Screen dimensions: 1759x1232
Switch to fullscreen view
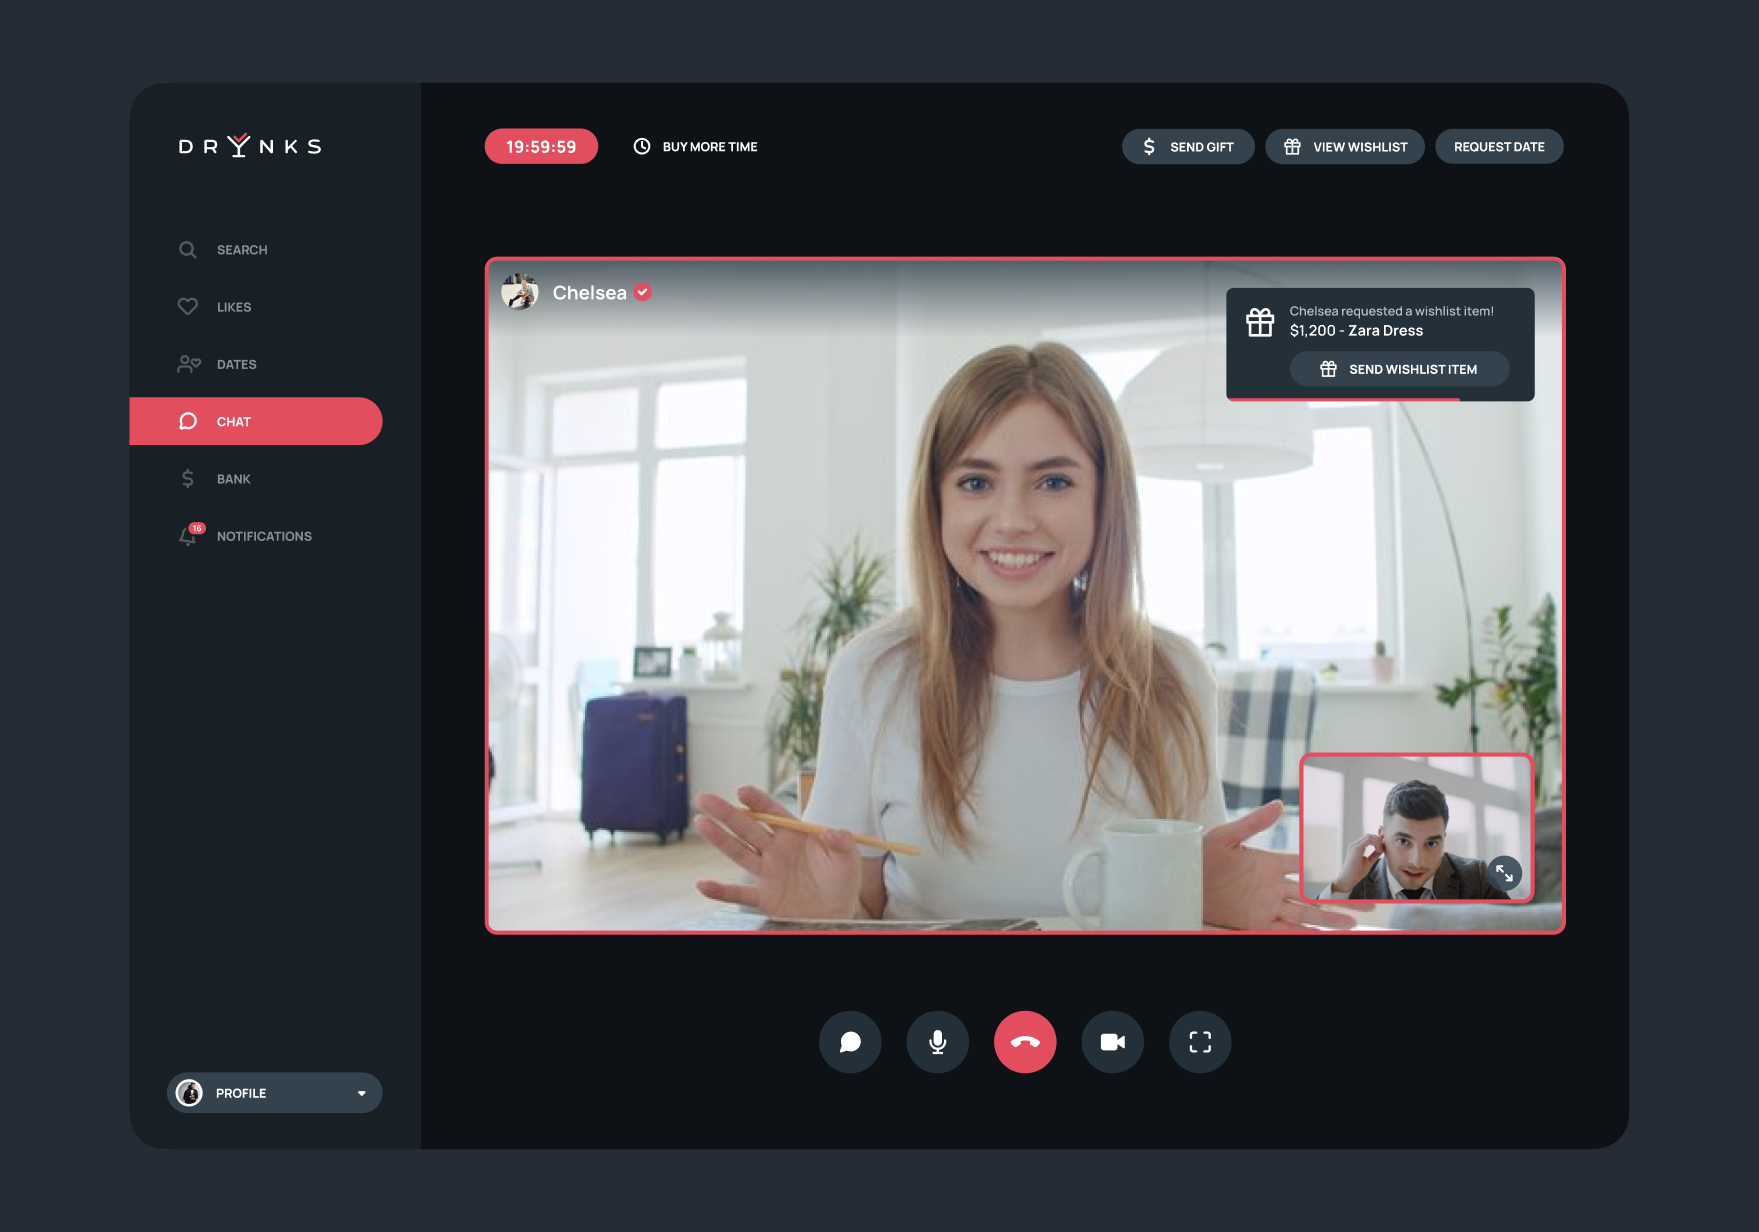pos(1200,1042)
